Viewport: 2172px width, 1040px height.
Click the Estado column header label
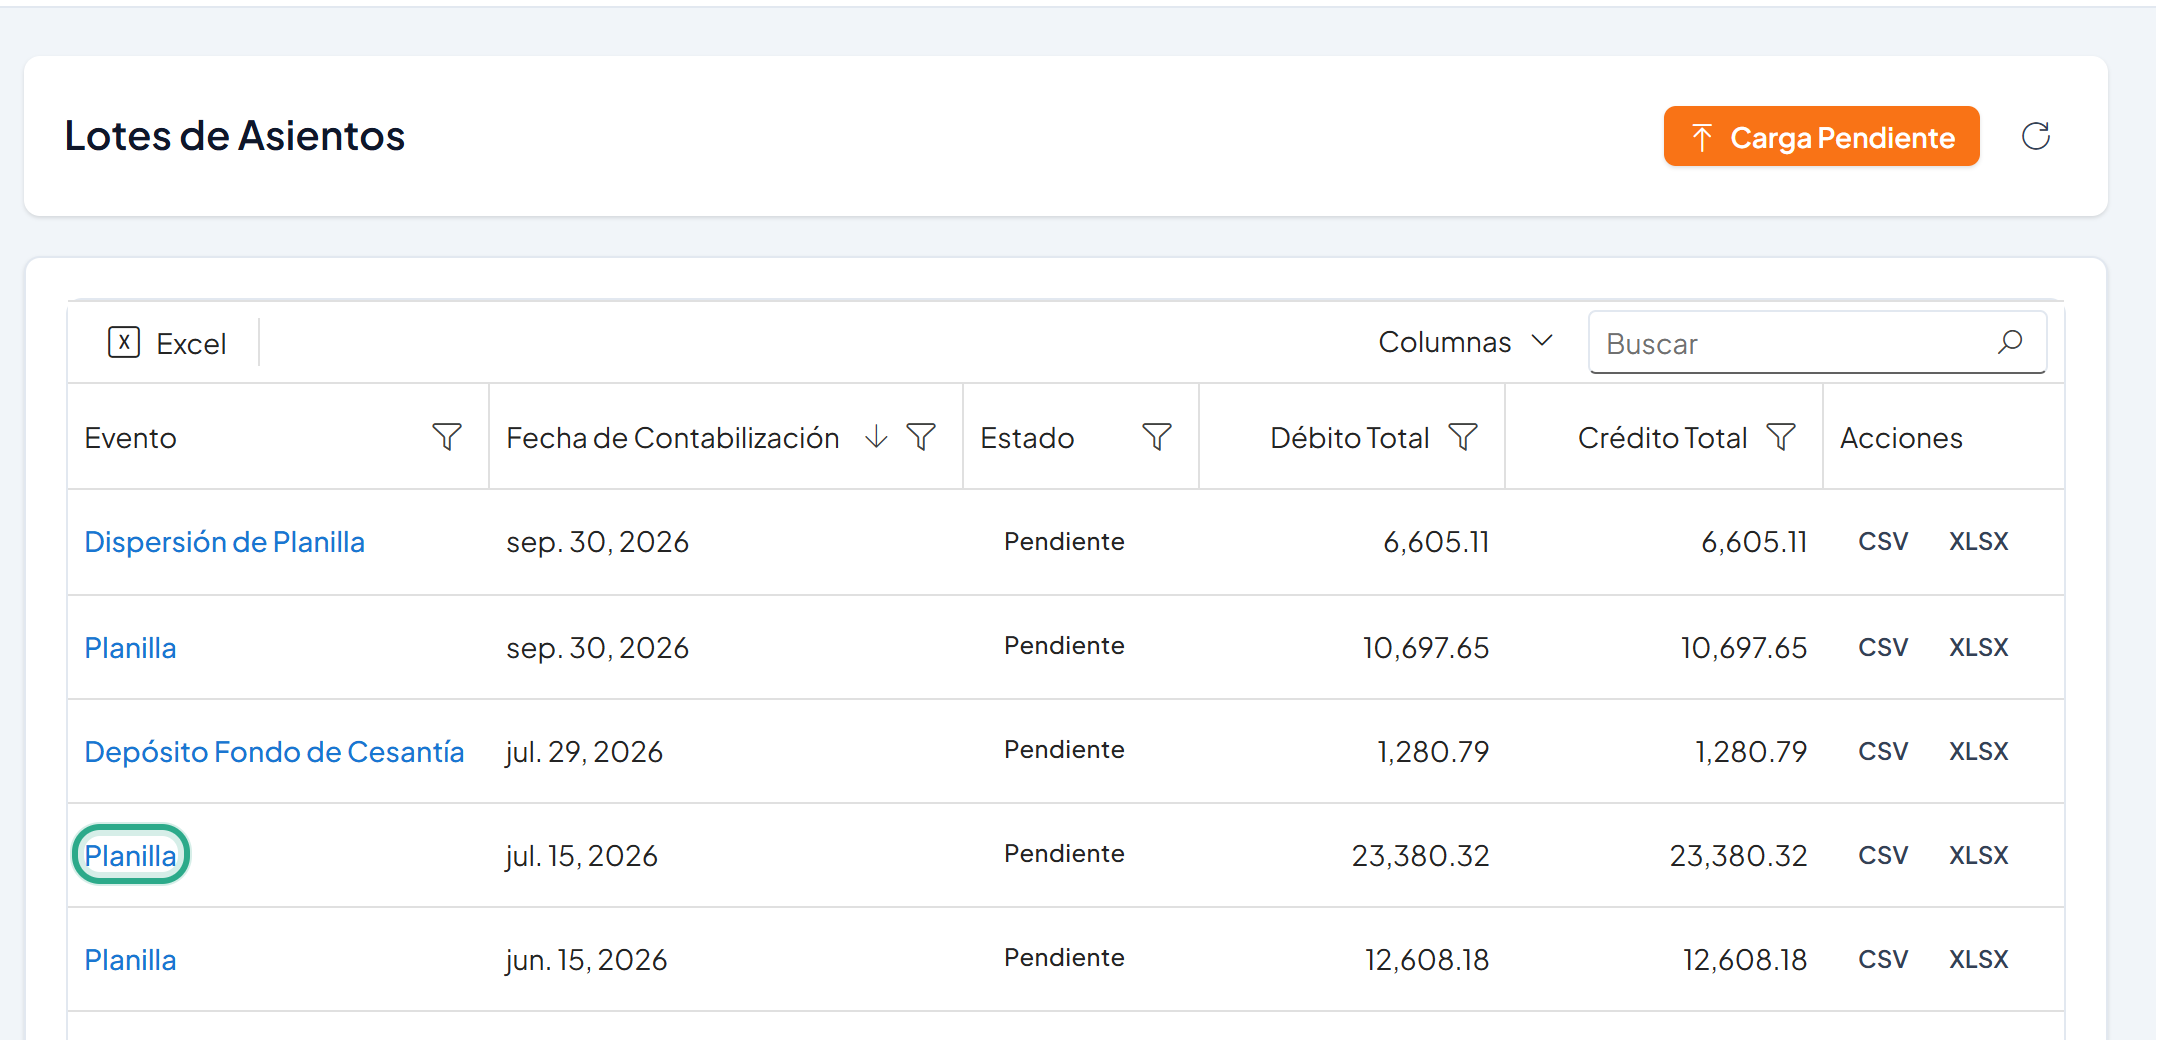[x=1027, y=438]
